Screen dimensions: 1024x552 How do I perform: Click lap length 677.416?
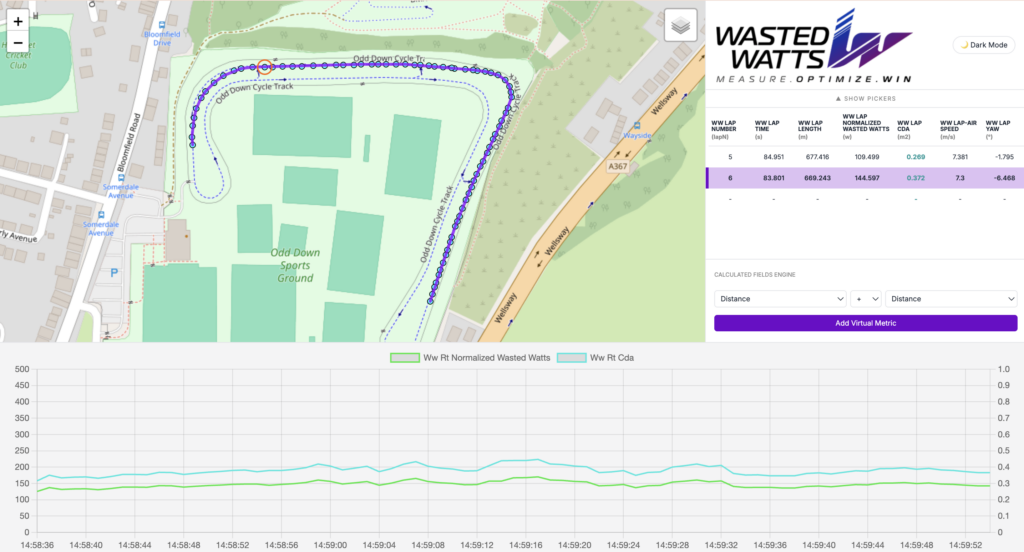pyautogui.click(x=817, y=157)
